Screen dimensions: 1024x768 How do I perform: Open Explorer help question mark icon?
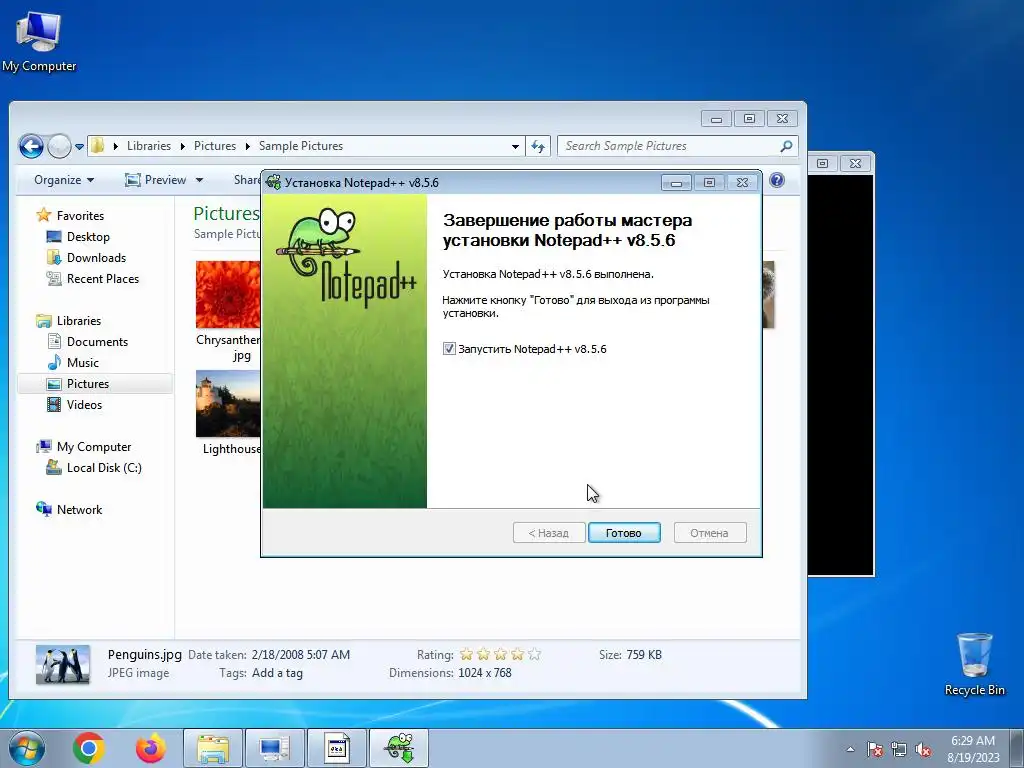point(776,180)
